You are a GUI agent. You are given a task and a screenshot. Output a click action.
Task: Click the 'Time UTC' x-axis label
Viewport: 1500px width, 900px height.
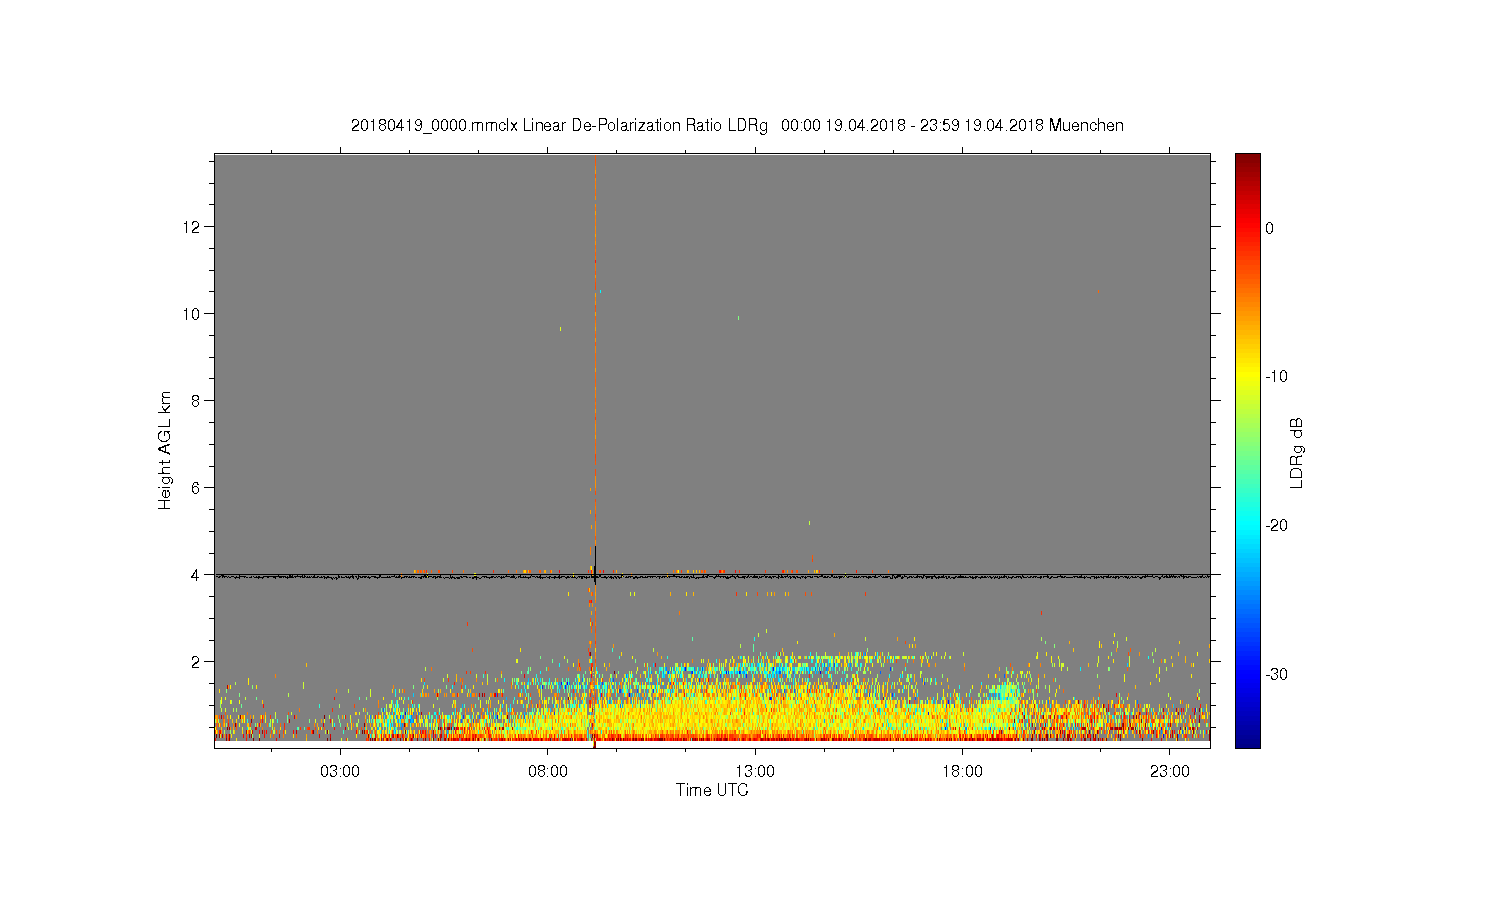[x=712, y=790]
